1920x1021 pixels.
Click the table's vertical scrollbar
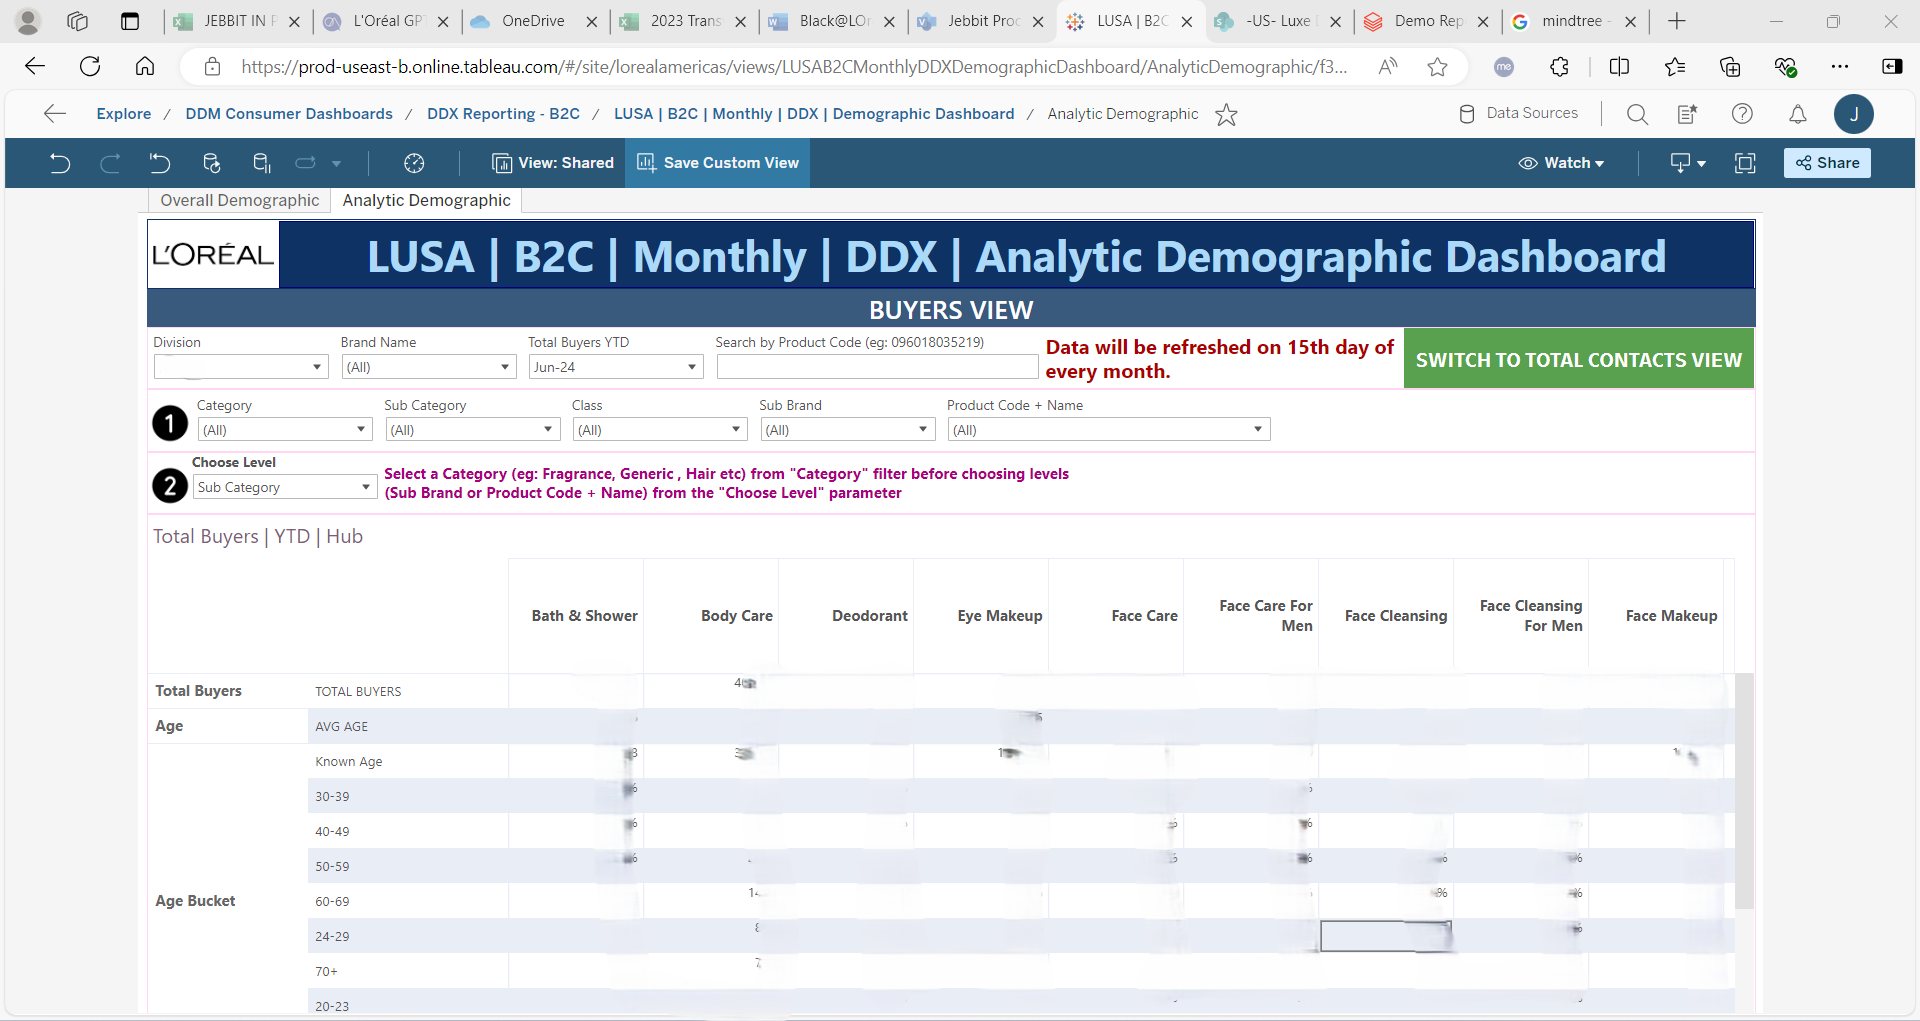(x=1744, y=790)
